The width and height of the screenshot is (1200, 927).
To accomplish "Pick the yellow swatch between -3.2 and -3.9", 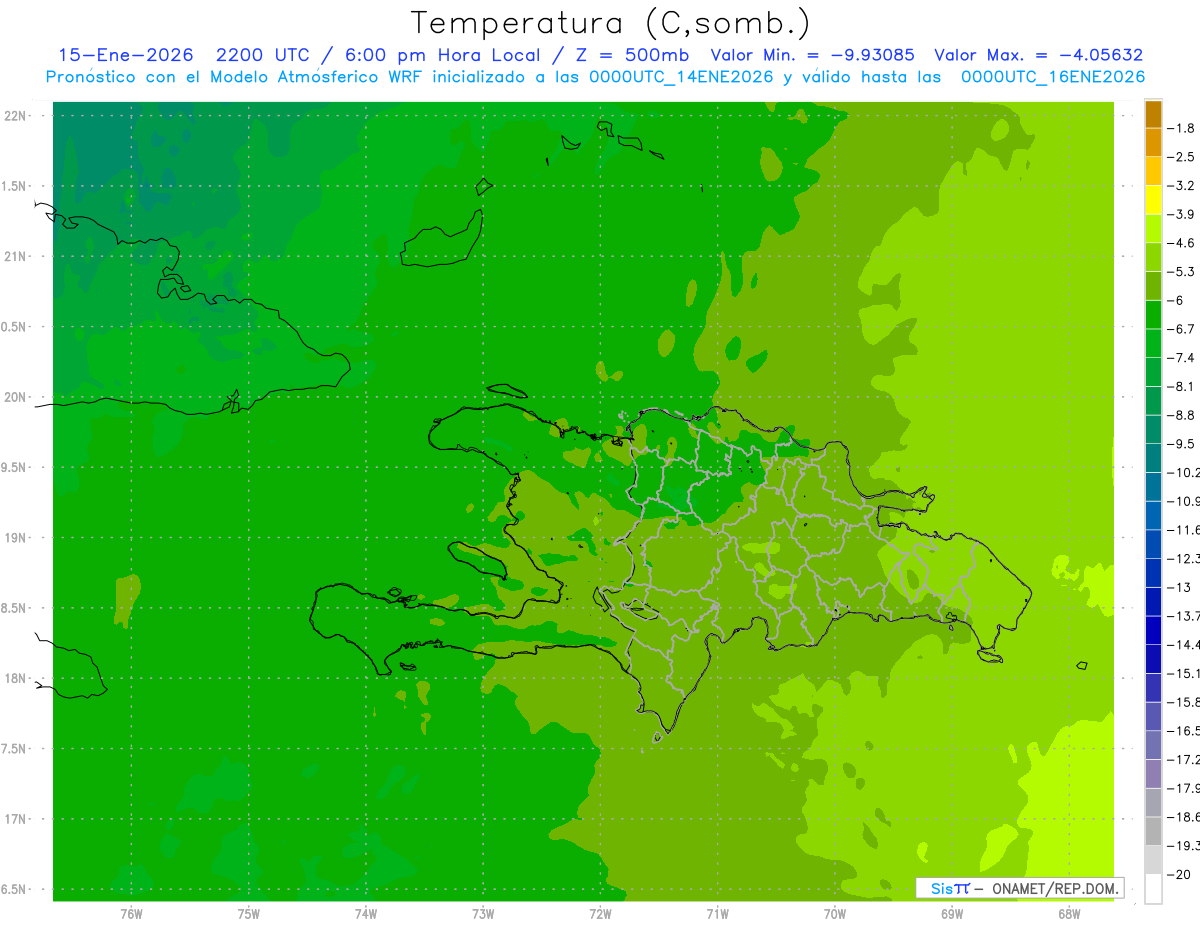I will (x=1153, y=200).
